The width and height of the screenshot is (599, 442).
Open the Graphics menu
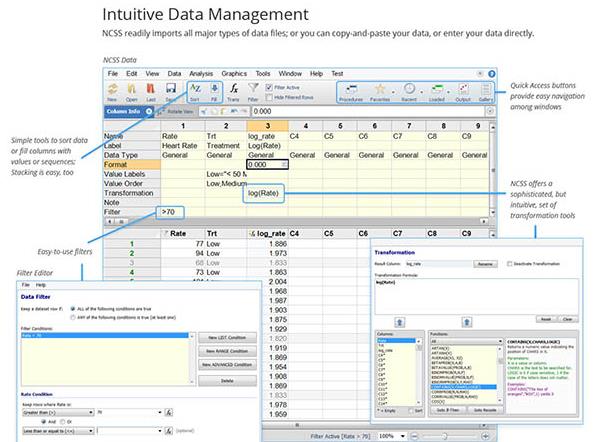click(234, 73)
